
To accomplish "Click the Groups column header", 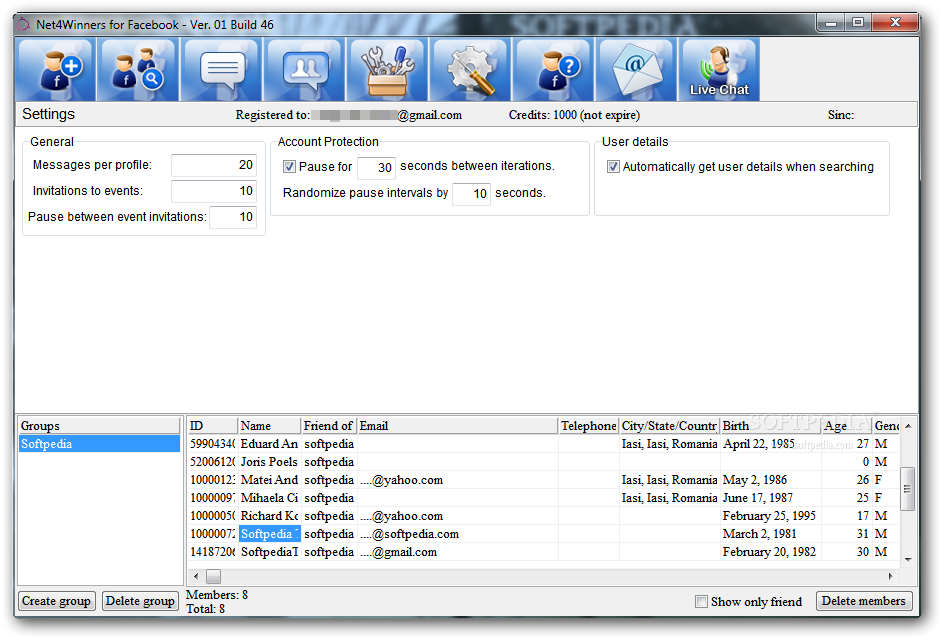I will click(99, 426).
